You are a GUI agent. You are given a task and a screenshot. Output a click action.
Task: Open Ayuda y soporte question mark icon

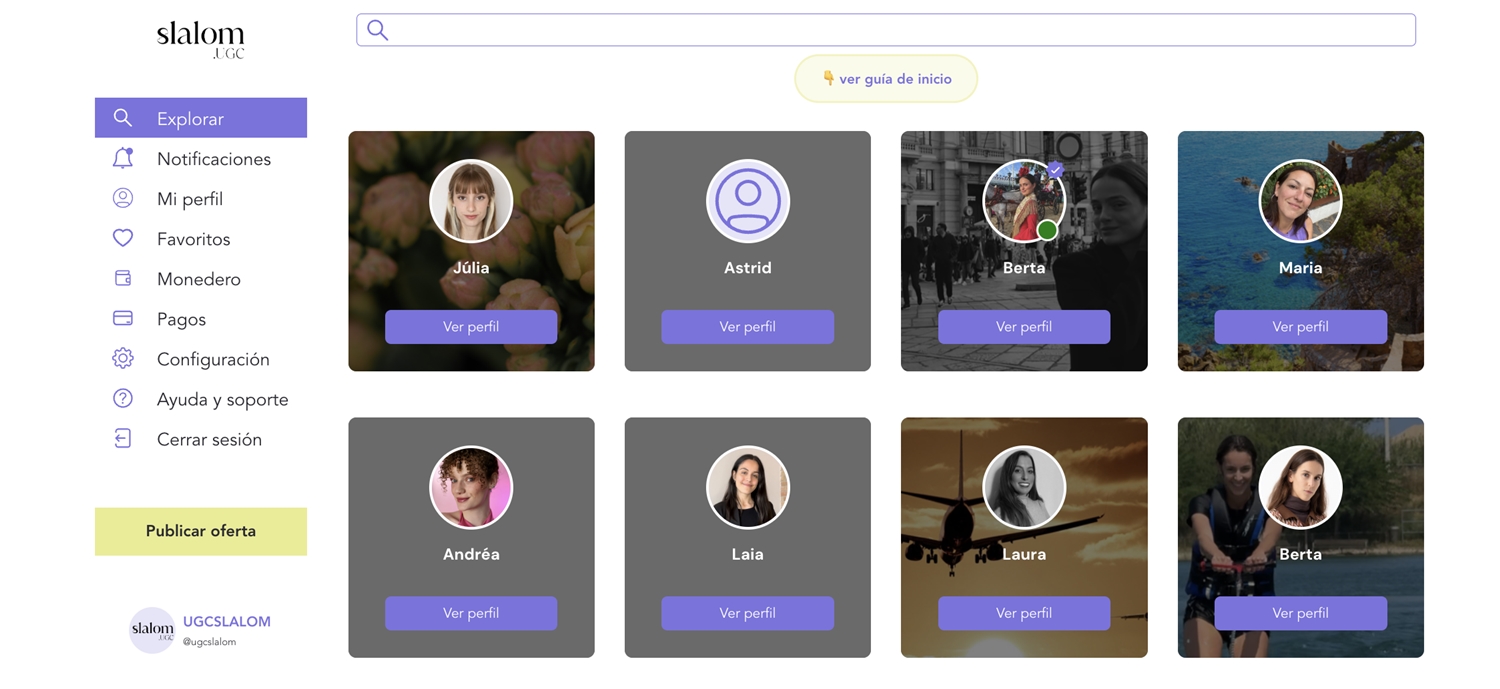[122, 398]
